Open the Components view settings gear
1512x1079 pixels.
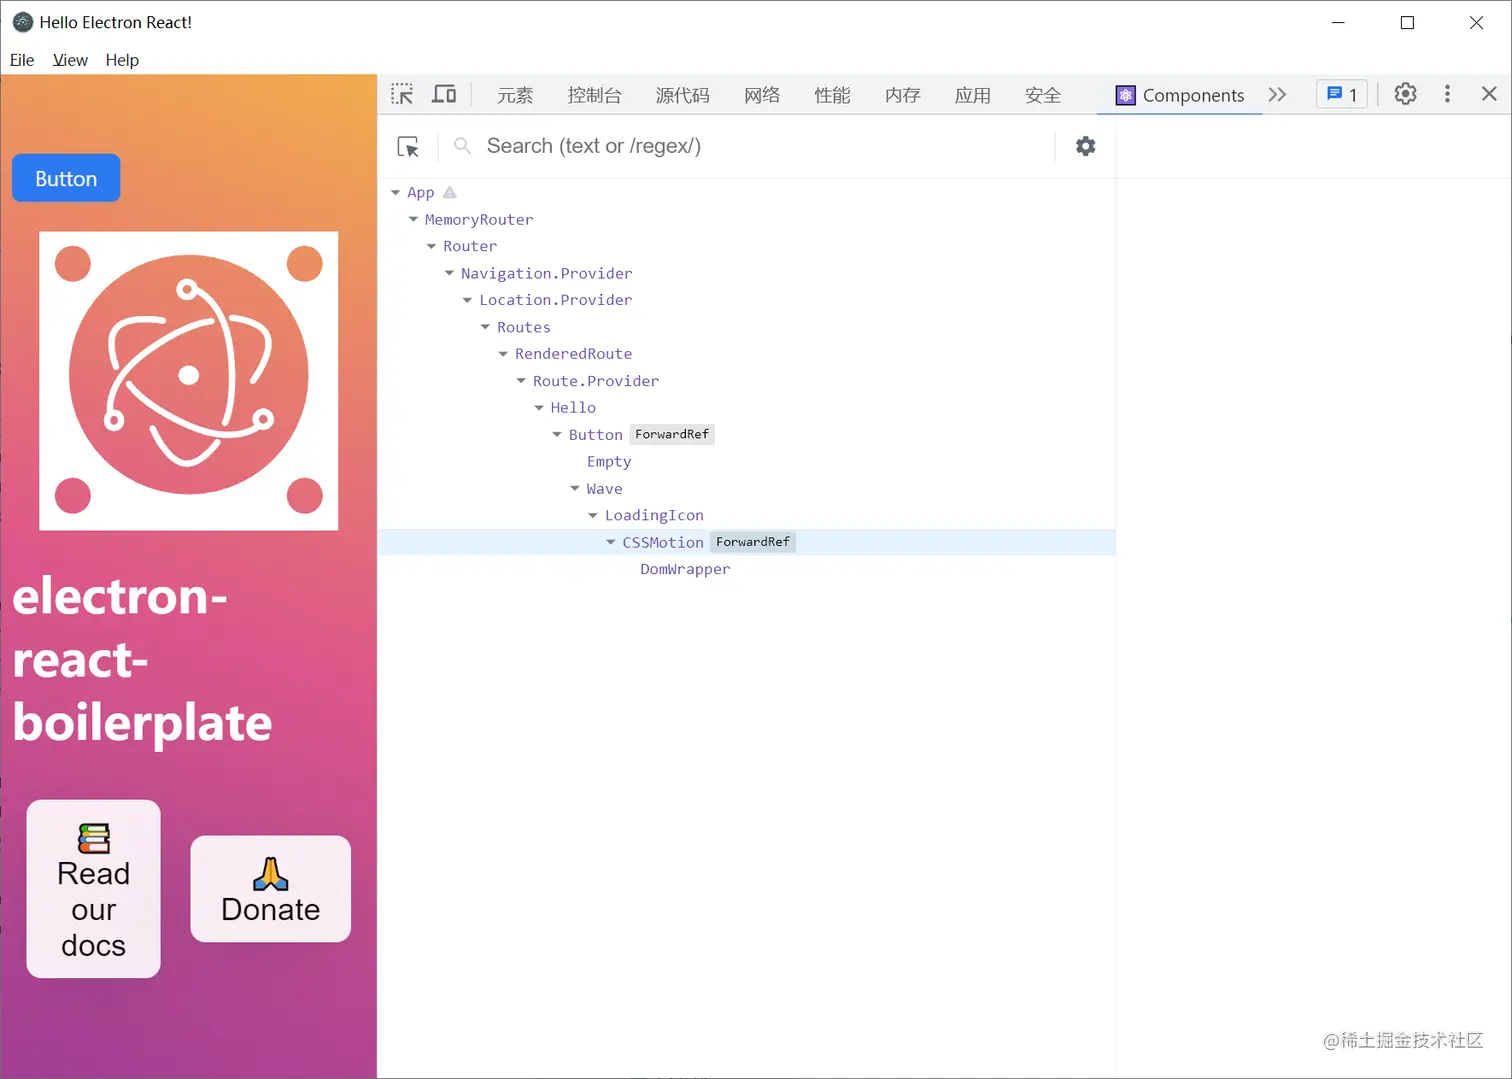click(1085, 146)
